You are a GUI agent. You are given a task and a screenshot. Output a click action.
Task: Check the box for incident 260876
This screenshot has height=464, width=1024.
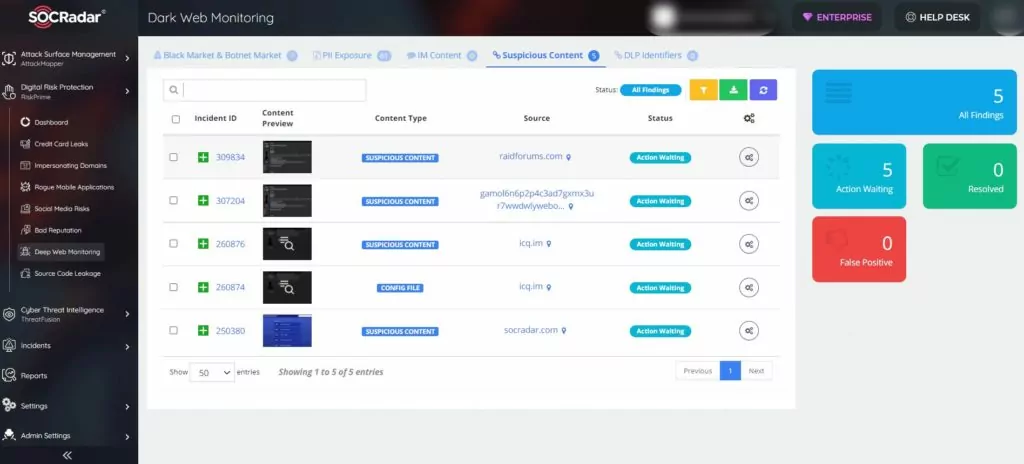click(174, 243)
